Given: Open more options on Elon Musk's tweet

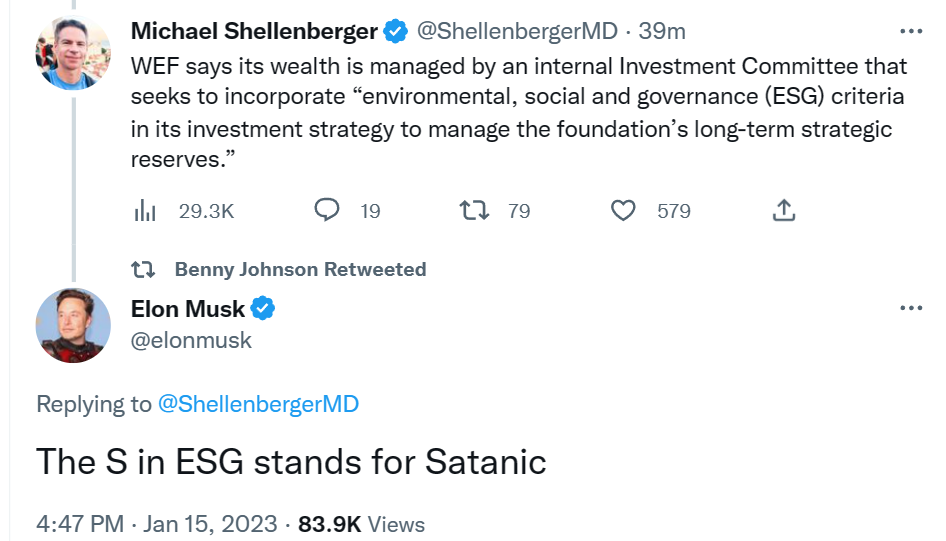Looking at the screenshot, I should (911, 308).
